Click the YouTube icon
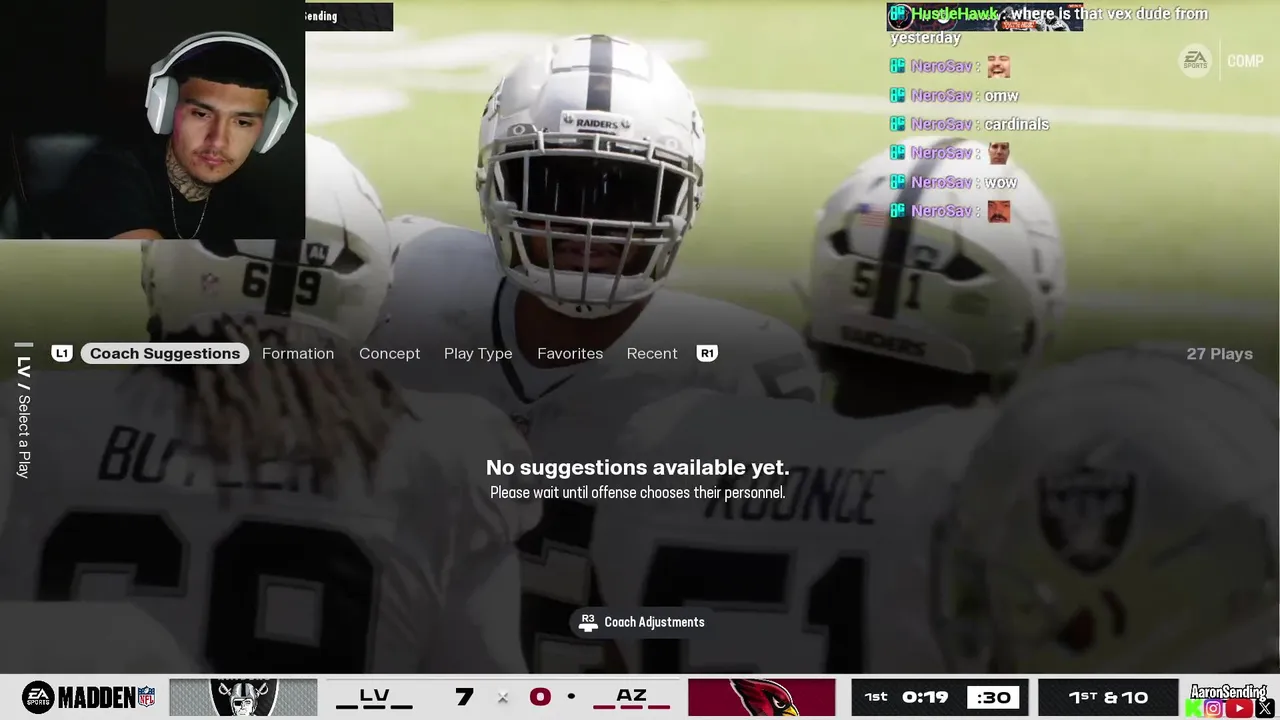1280x720 pixels. point(1239,709)
